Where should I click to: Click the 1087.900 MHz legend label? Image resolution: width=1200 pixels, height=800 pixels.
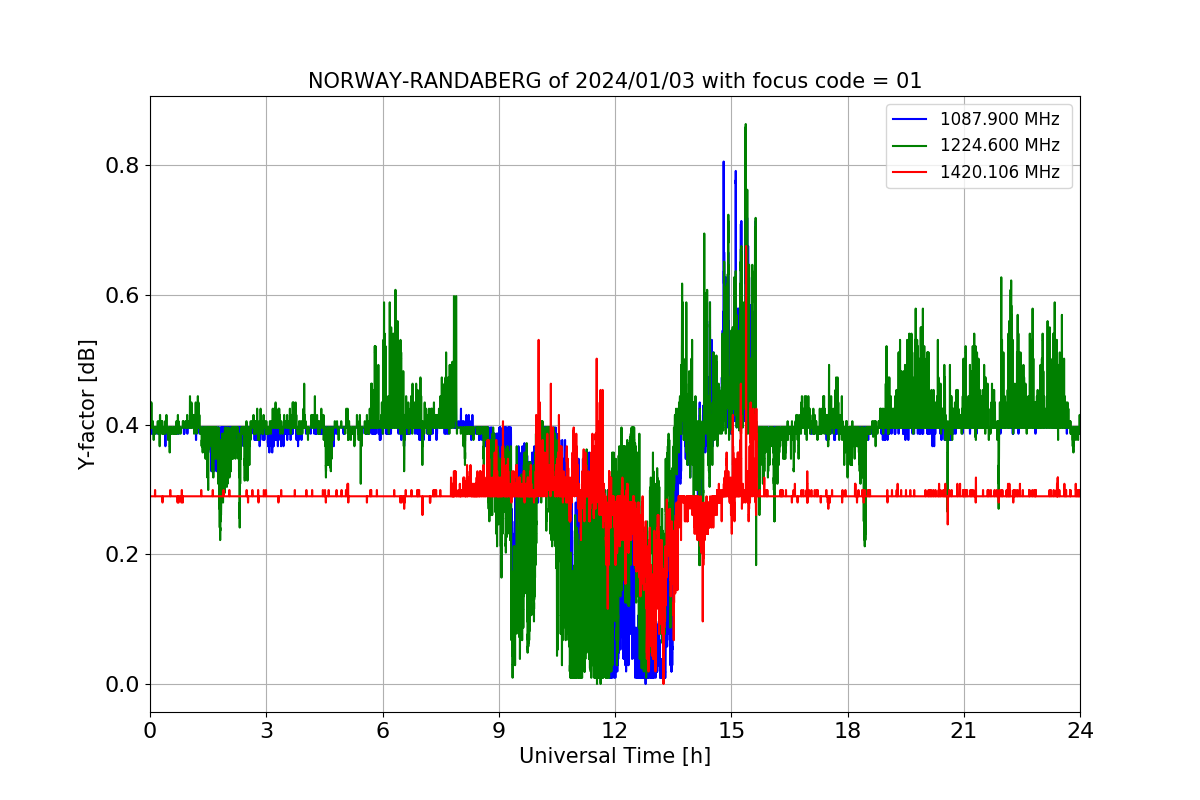click(x=999, y=120)
